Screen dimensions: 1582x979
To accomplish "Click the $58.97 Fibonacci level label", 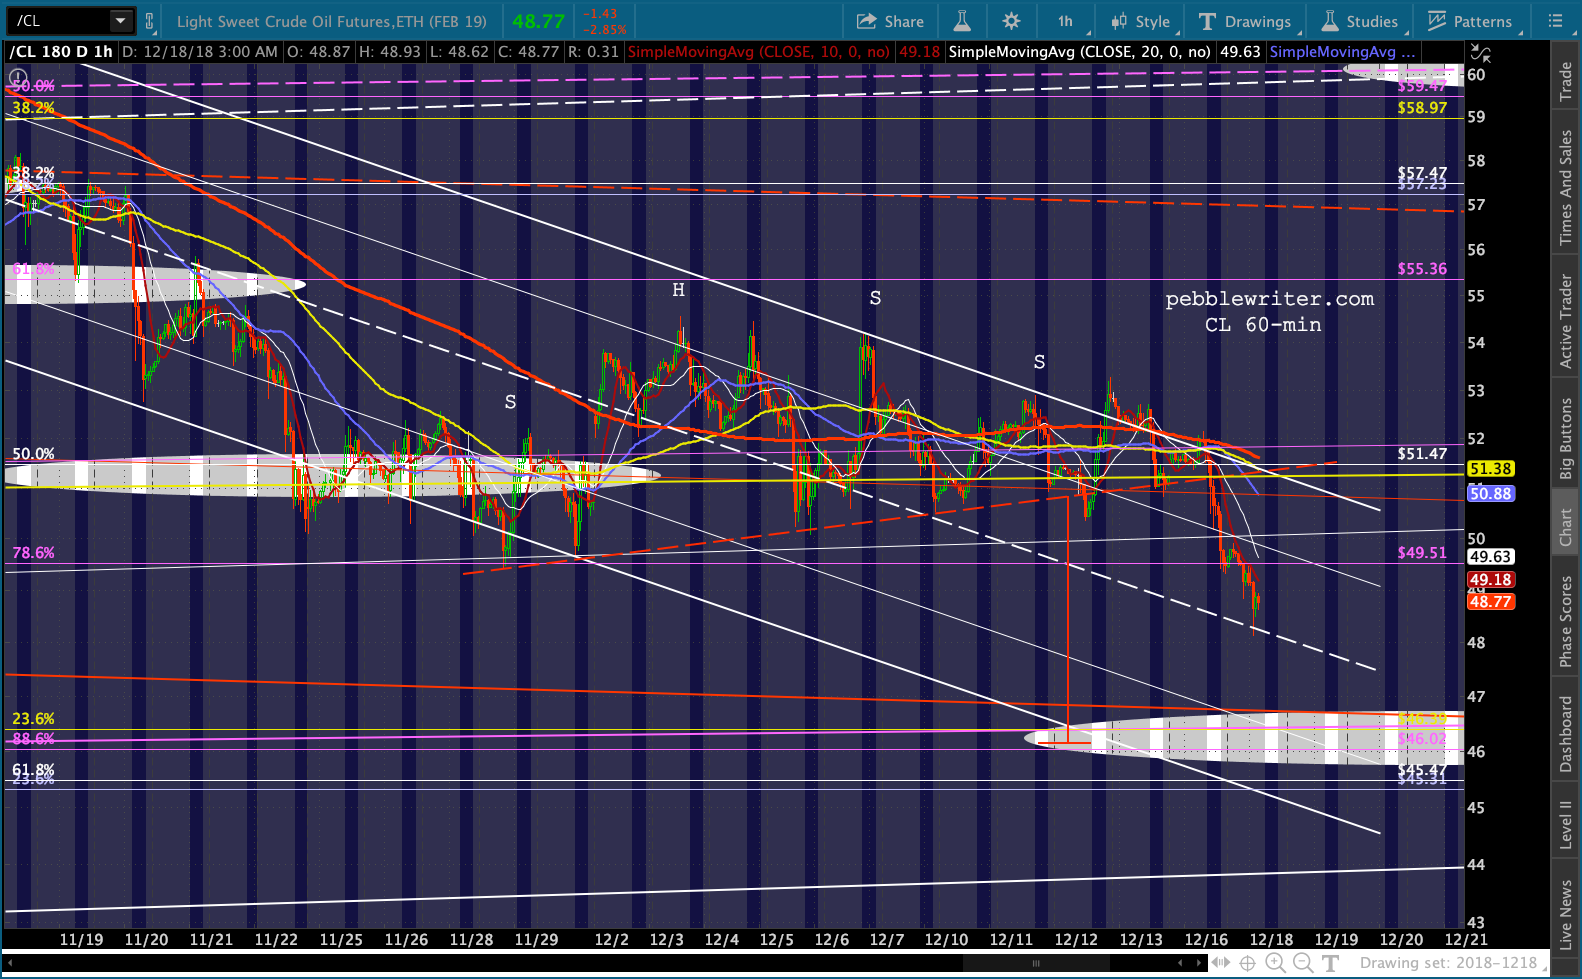I will coord(1422,108).
